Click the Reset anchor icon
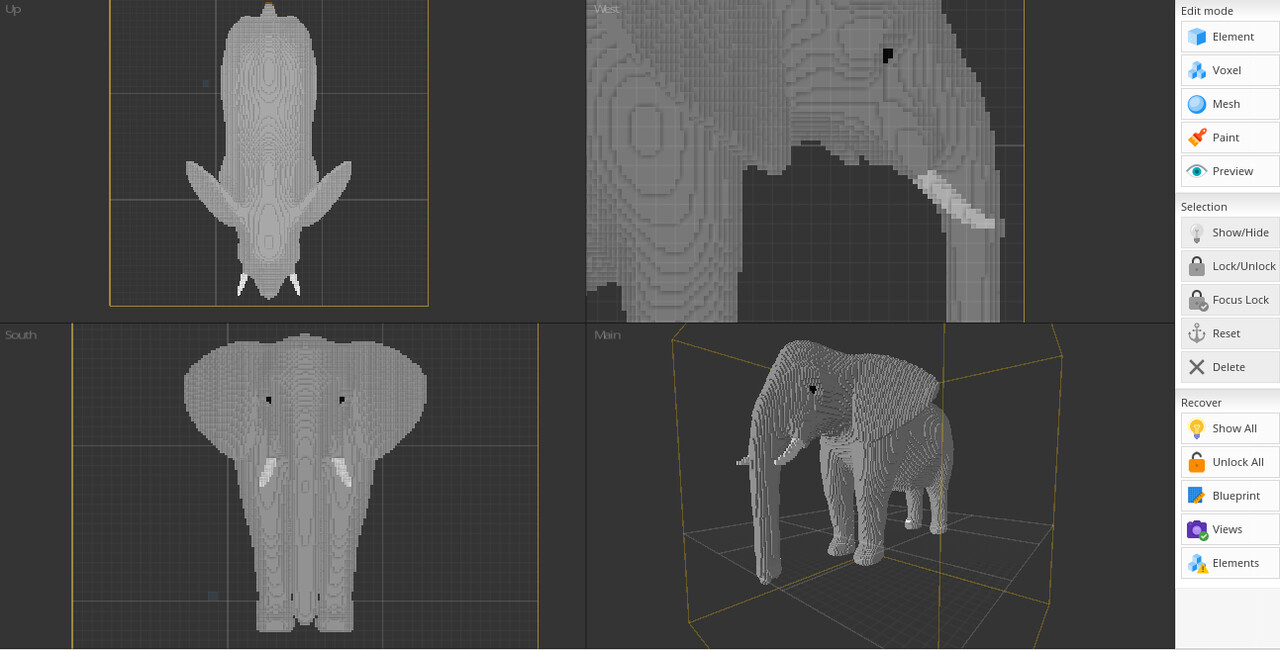 [1197, 334]
